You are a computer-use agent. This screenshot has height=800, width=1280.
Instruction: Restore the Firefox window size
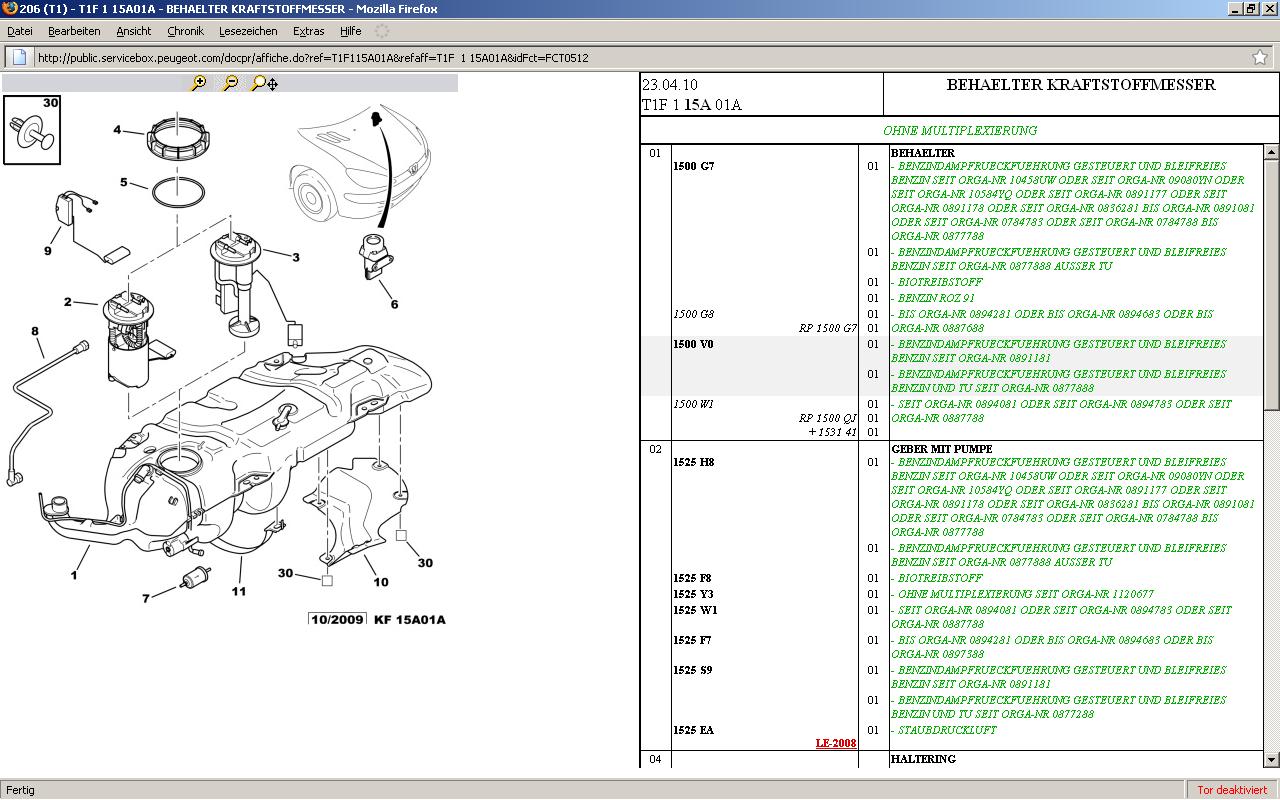tap(1250, 8)
